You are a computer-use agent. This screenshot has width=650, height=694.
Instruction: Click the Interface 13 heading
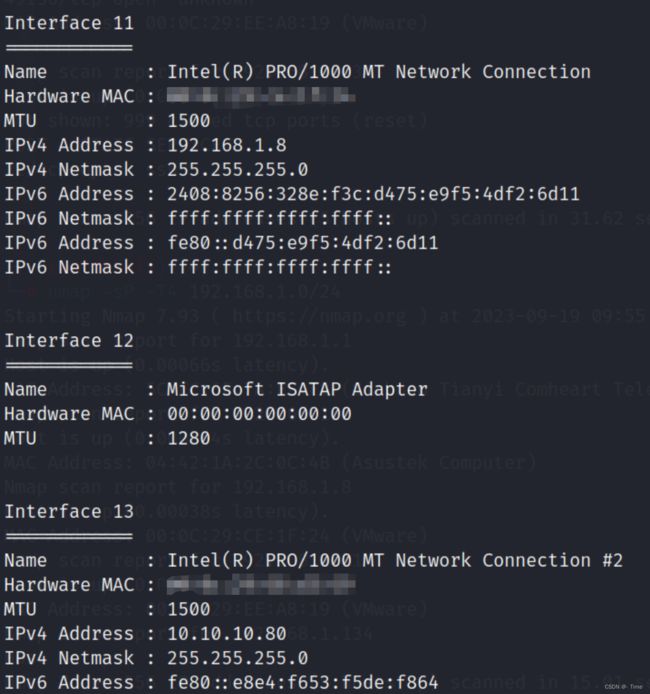point(69,512)
